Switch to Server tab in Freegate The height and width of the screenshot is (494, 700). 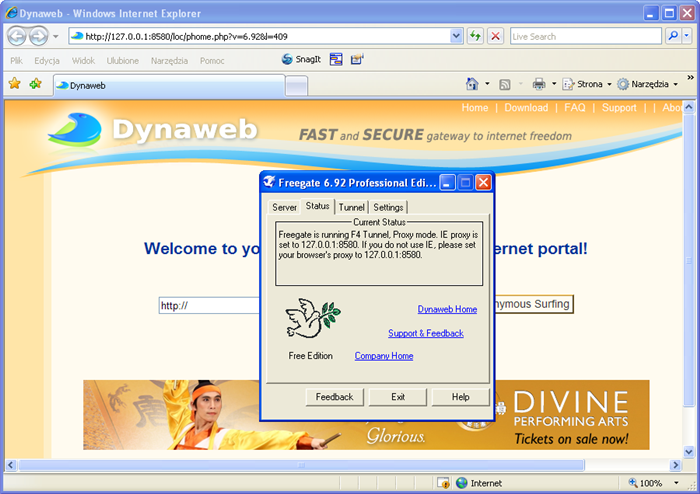(x=284, y=208)
